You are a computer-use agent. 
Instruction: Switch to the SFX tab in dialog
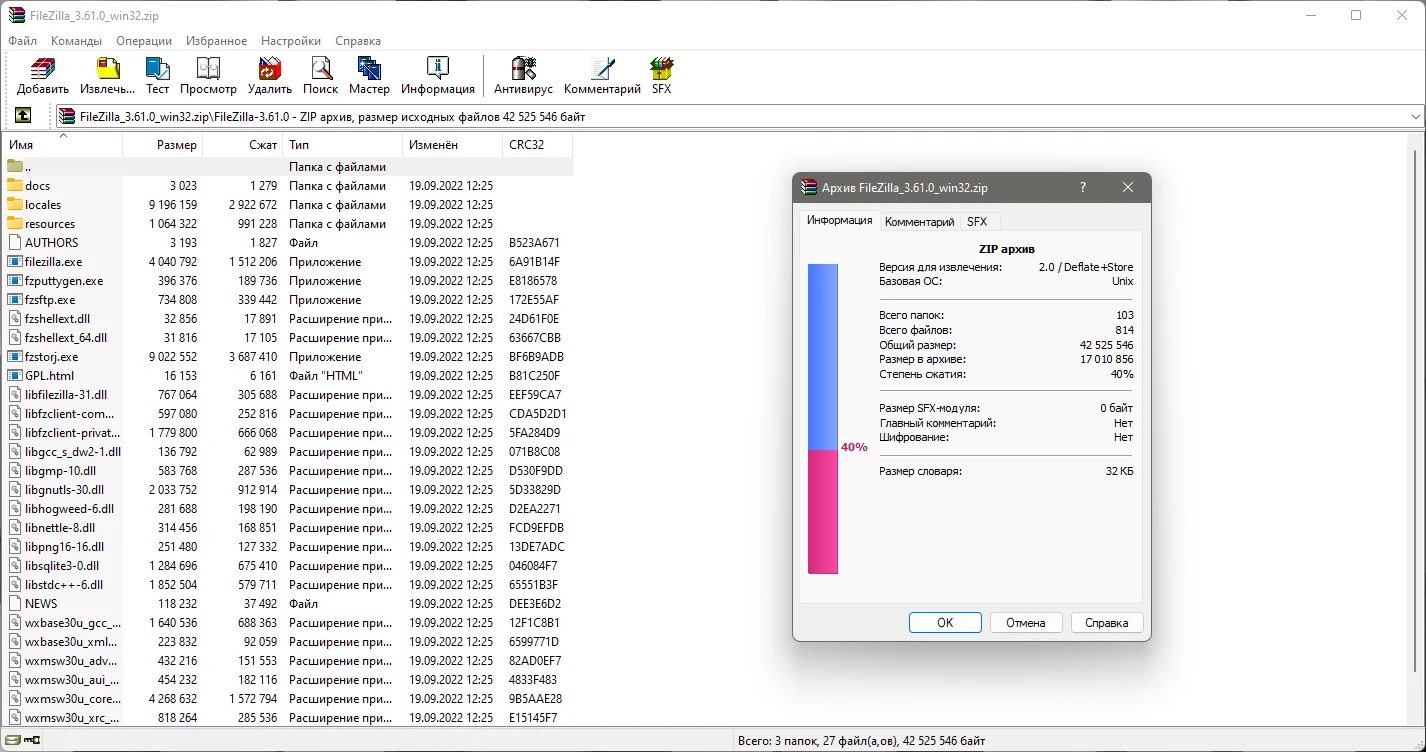(x=977, y=222)
